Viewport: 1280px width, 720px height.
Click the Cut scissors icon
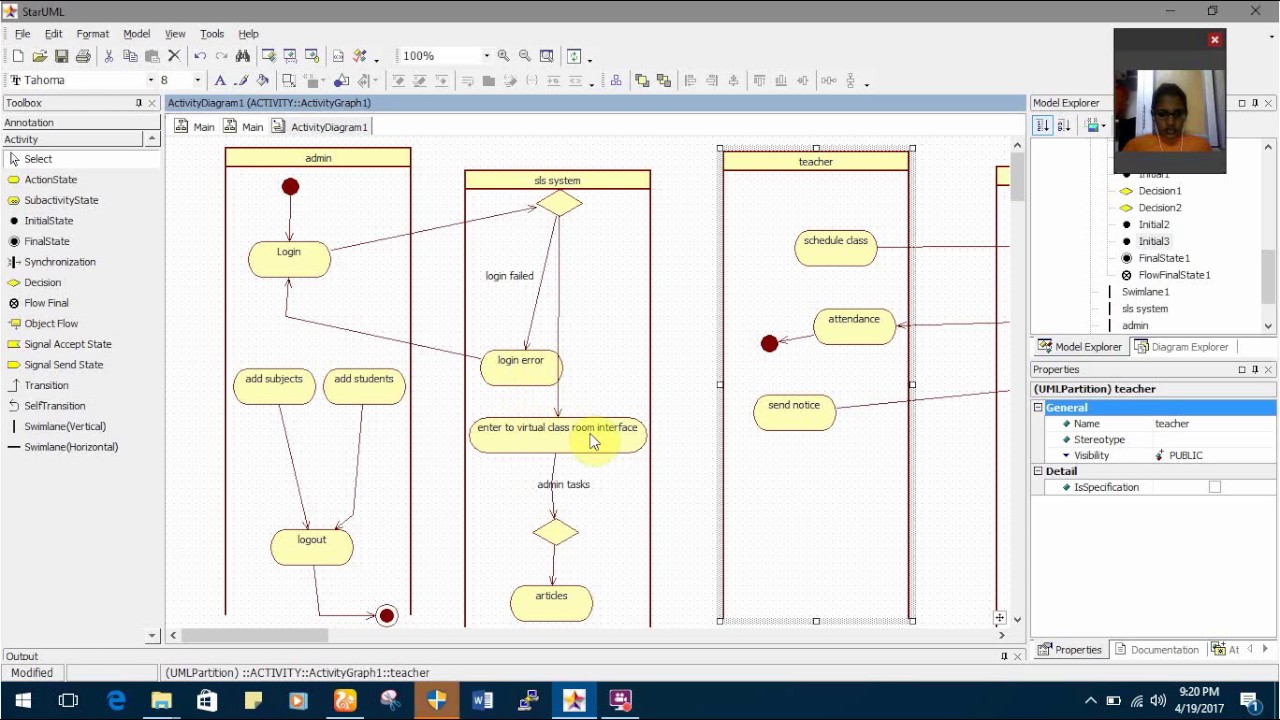click(109, 56)
